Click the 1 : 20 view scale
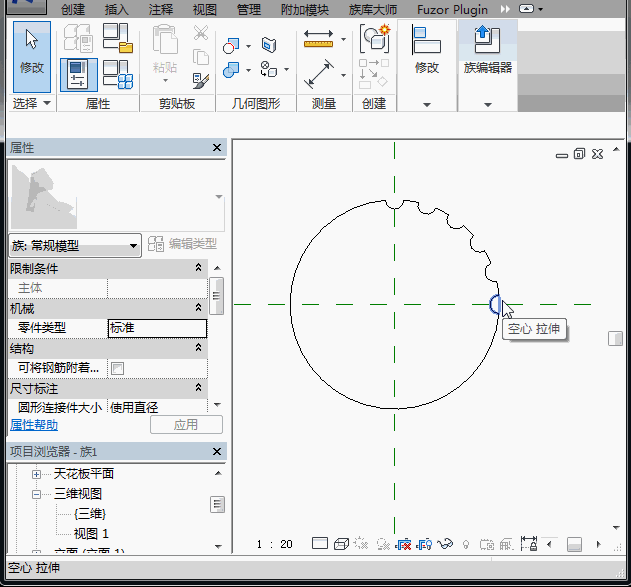The width and height of the screenshot is (631, 587). tap(274, 544)
